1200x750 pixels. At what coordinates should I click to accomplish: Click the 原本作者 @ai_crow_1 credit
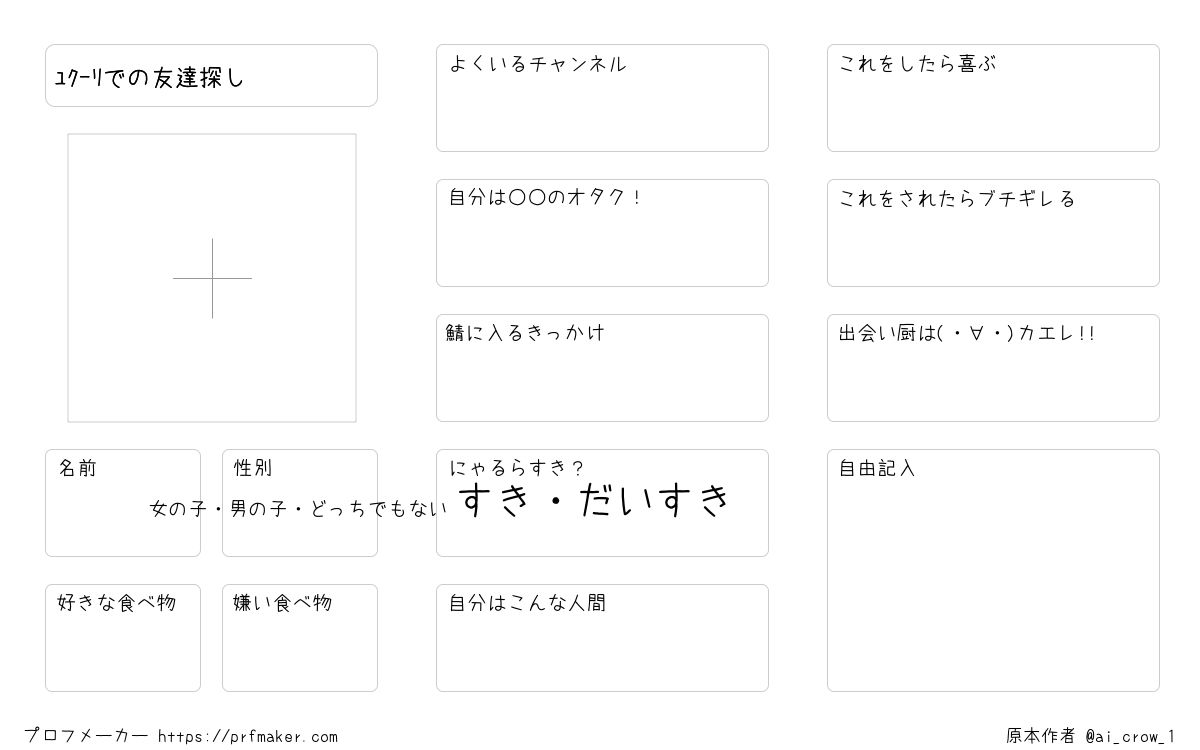[x=1091, y=737]
